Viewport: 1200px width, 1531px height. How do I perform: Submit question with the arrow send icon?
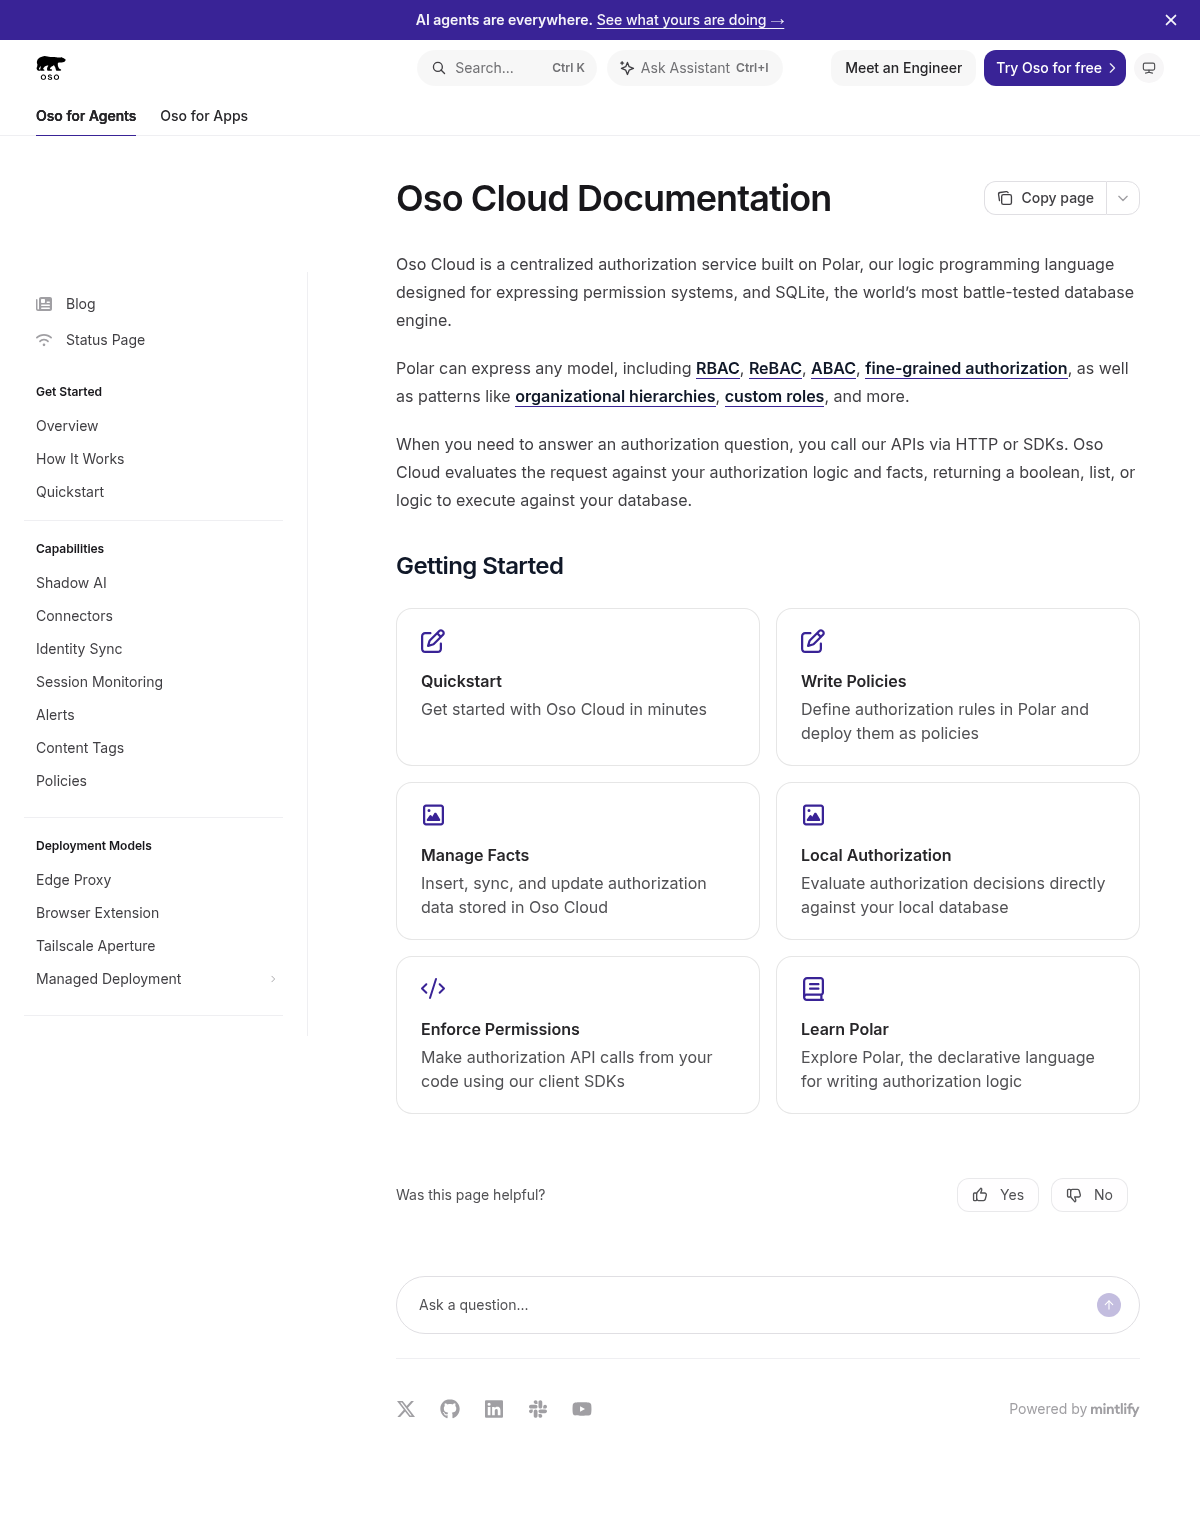point(1109,1305)
